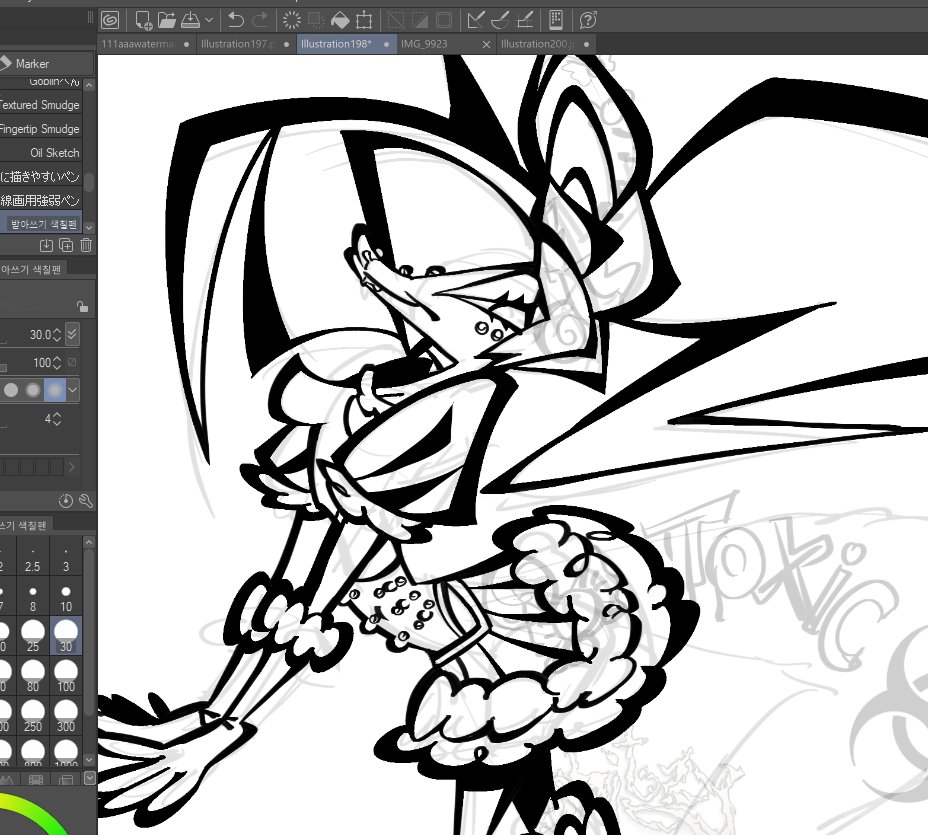This screenshot has height=835, width=928.
Task: Undo the last action
Action: (236, 21)
